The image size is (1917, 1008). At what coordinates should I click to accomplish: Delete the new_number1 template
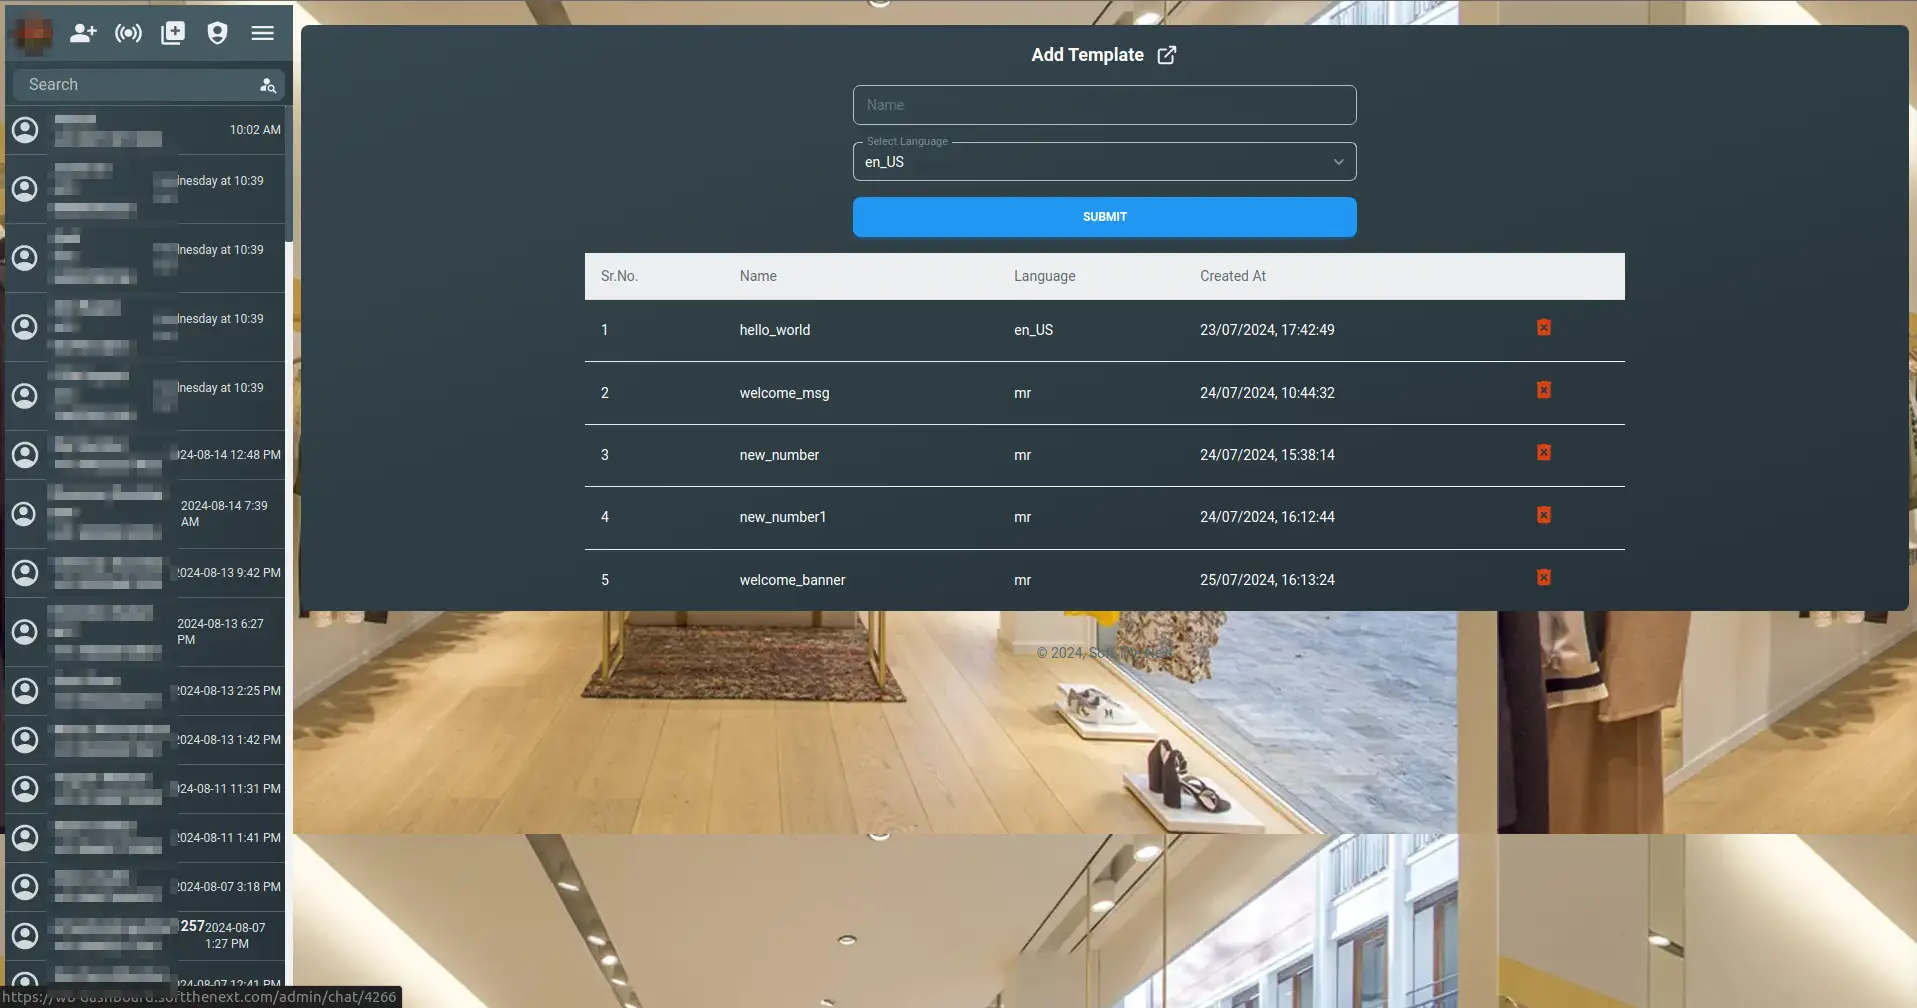pos(1543,515)
